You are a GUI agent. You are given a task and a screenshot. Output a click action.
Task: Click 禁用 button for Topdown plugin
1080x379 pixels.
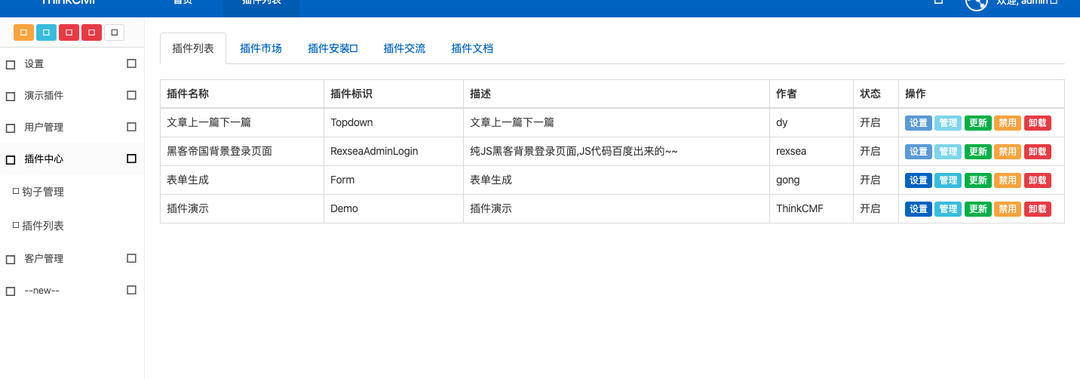1008,123
